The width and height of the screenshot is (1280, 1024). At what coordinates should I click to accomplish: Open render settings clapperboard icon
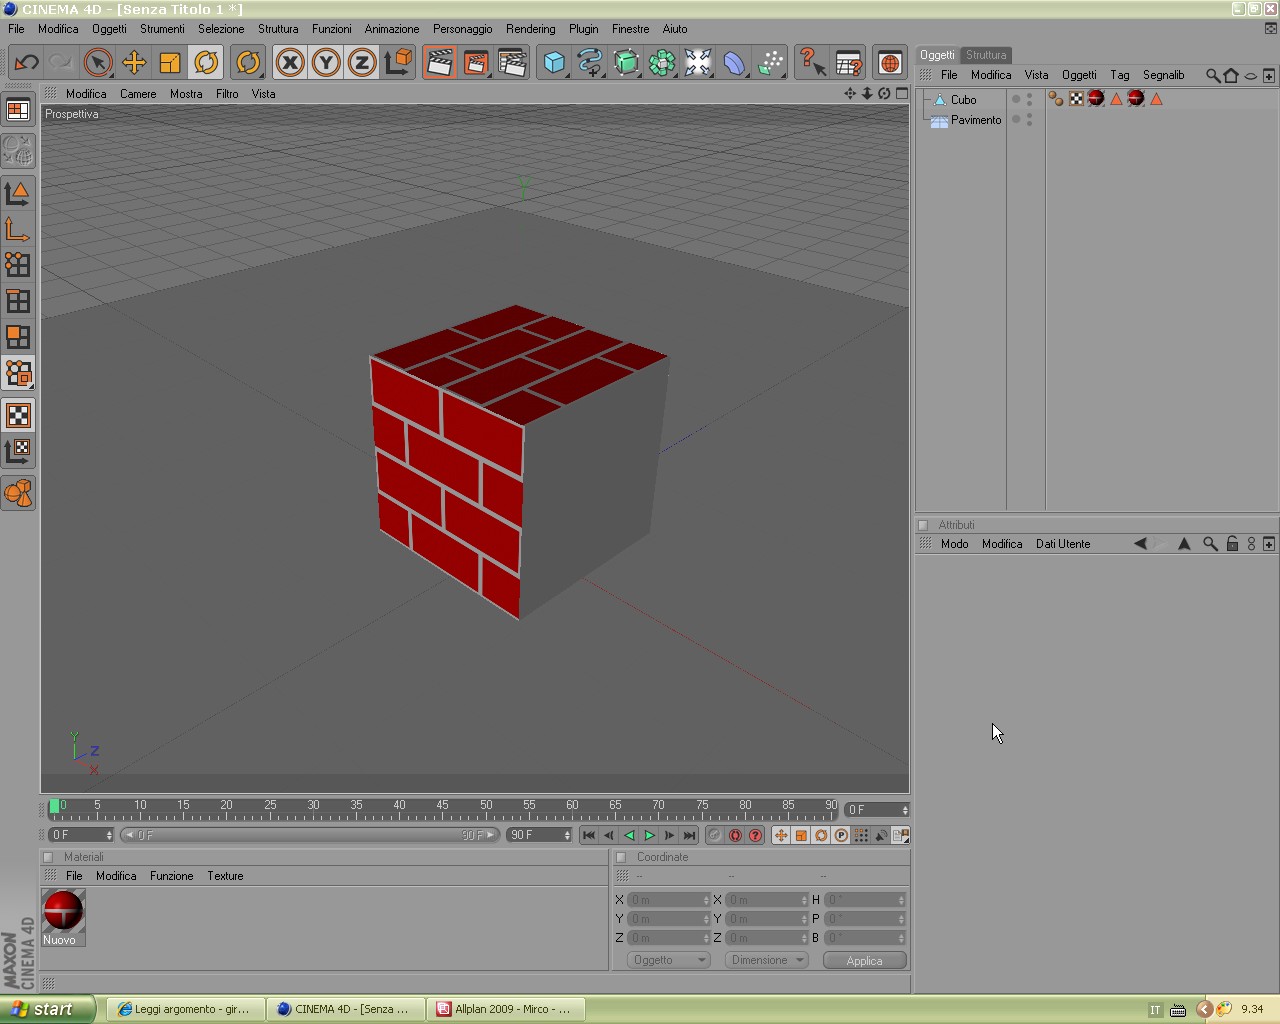click(512, 63)
